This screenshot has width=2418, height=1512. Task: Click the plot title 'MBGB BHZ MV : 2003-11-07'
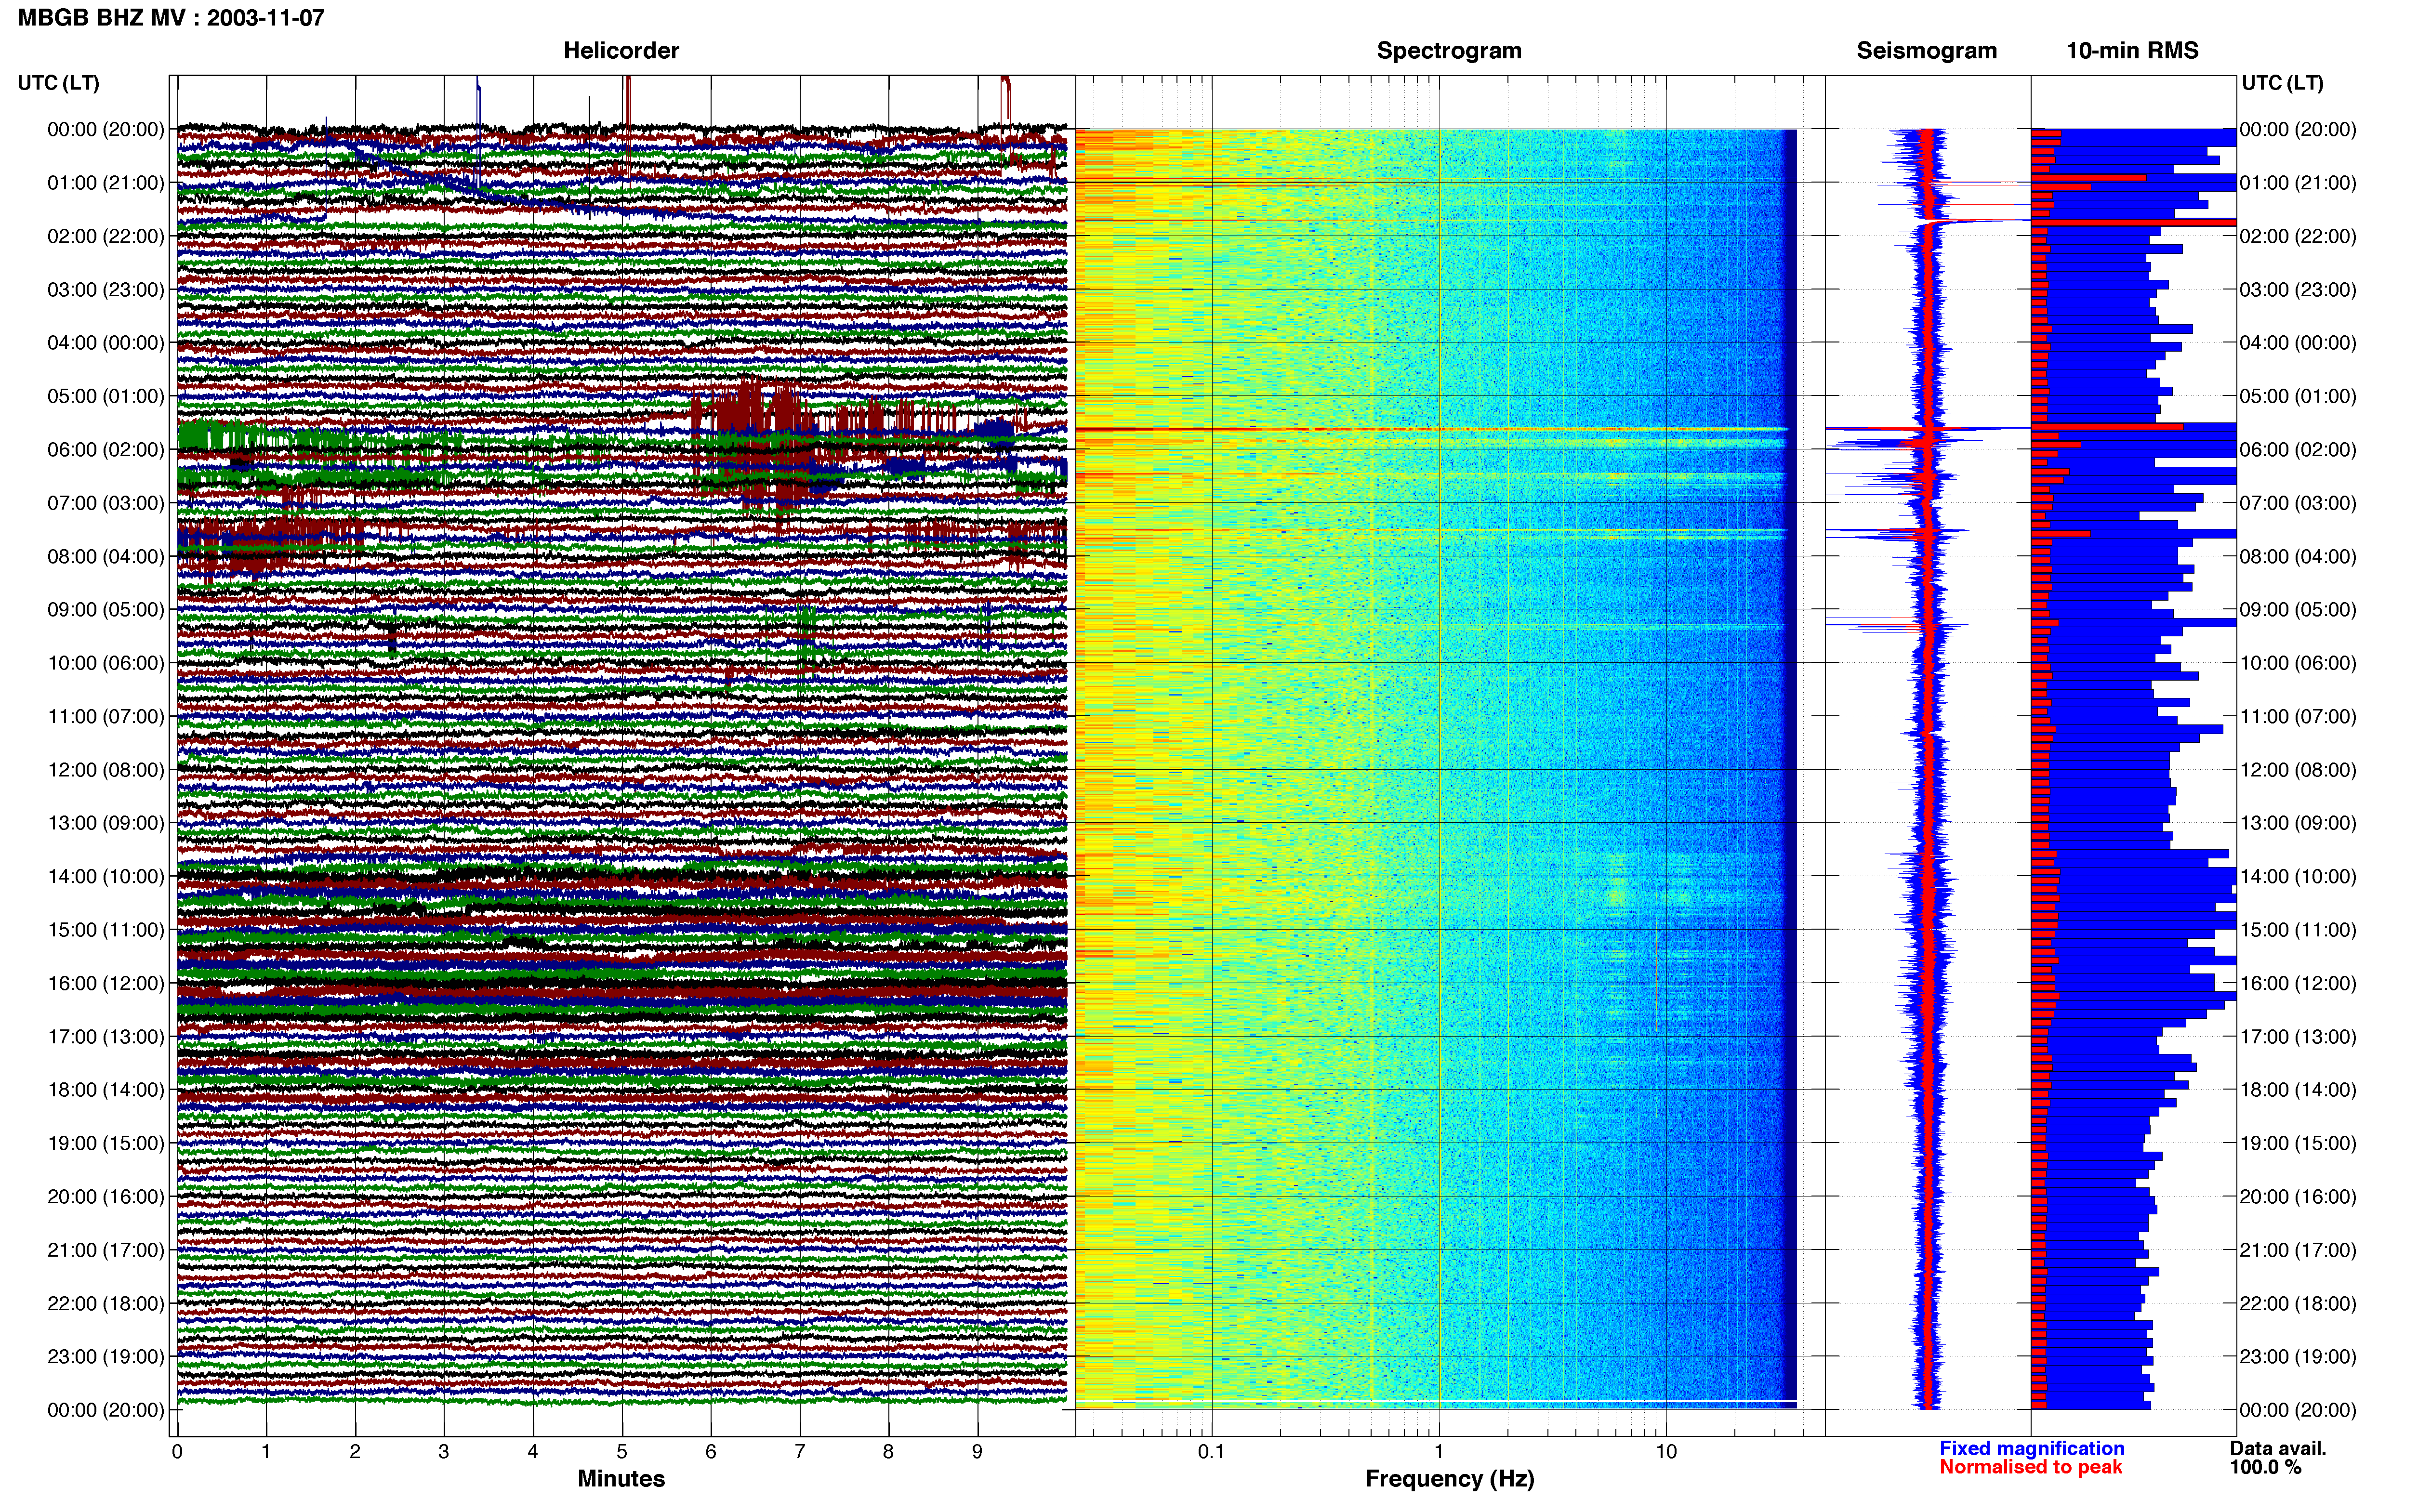click(x=171, y=18)
